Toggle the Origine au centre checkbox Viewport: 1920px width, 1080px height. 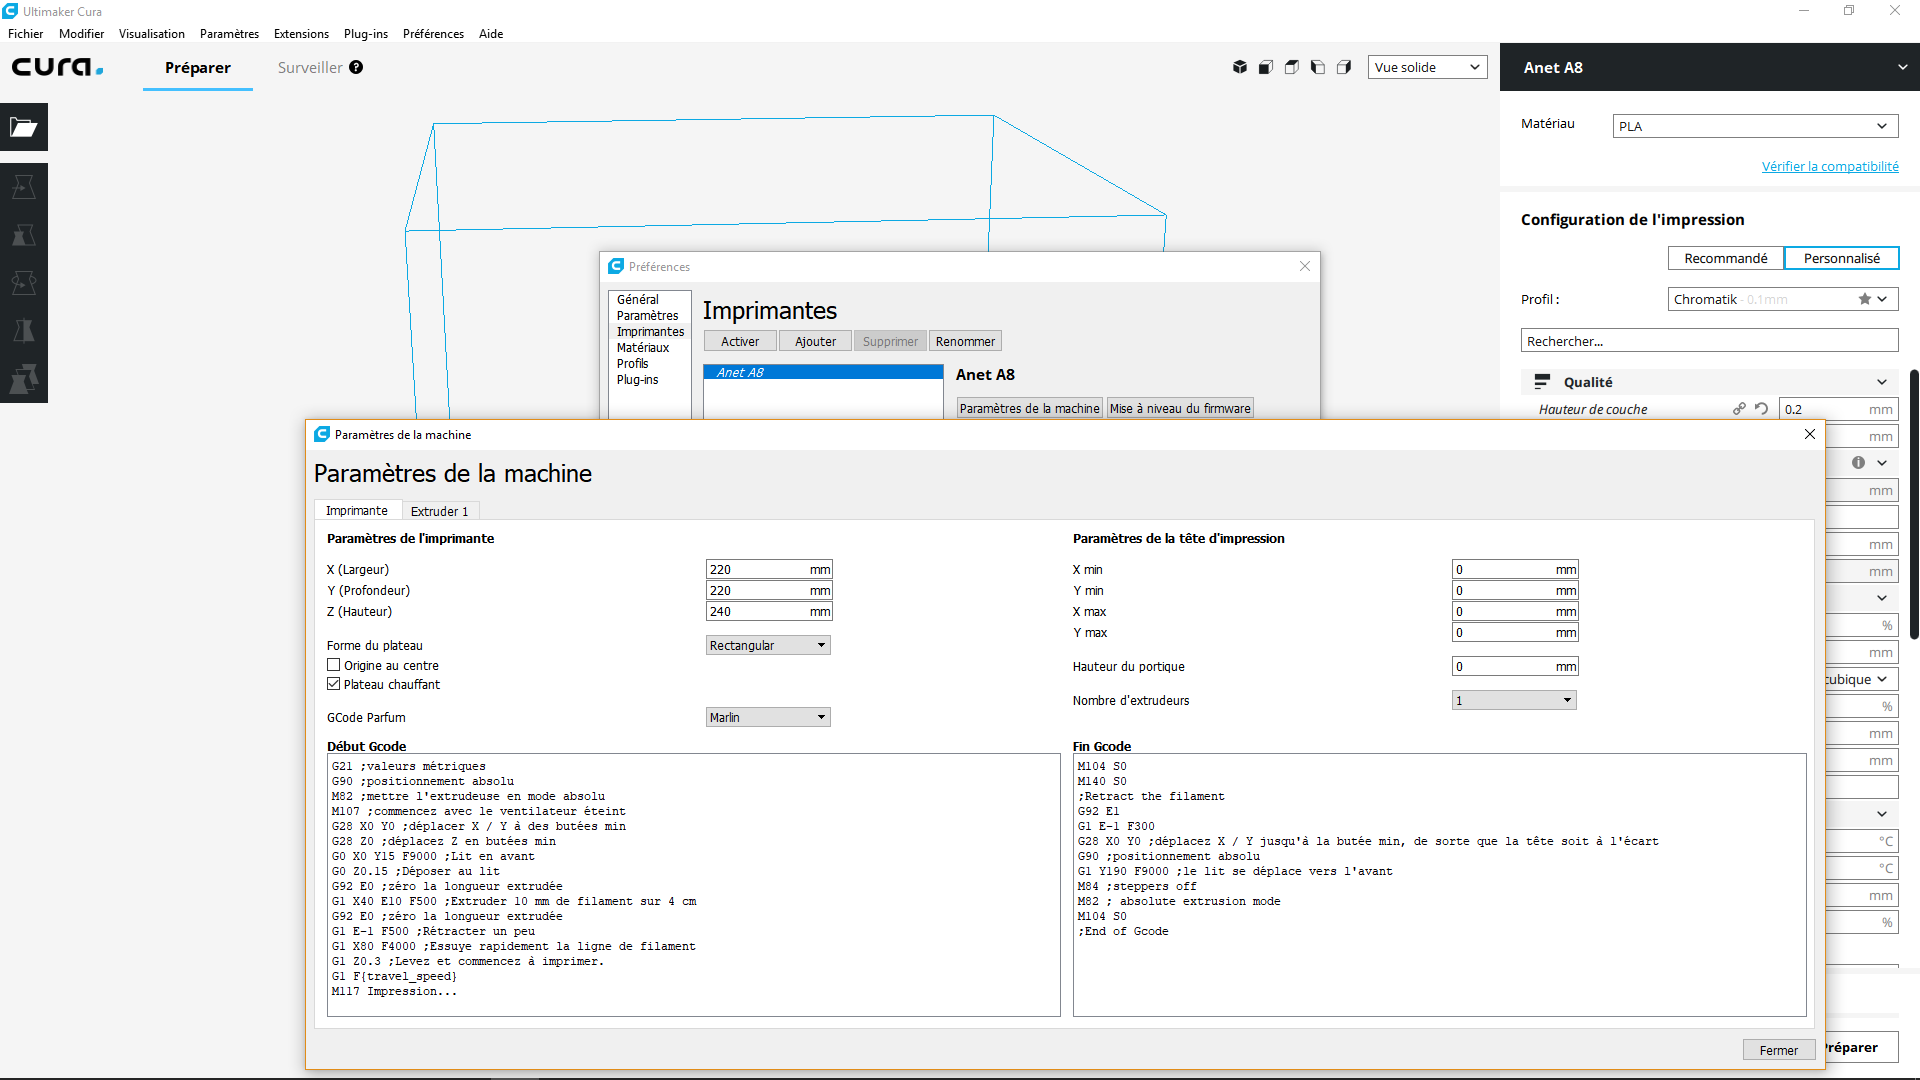point(334,665)
